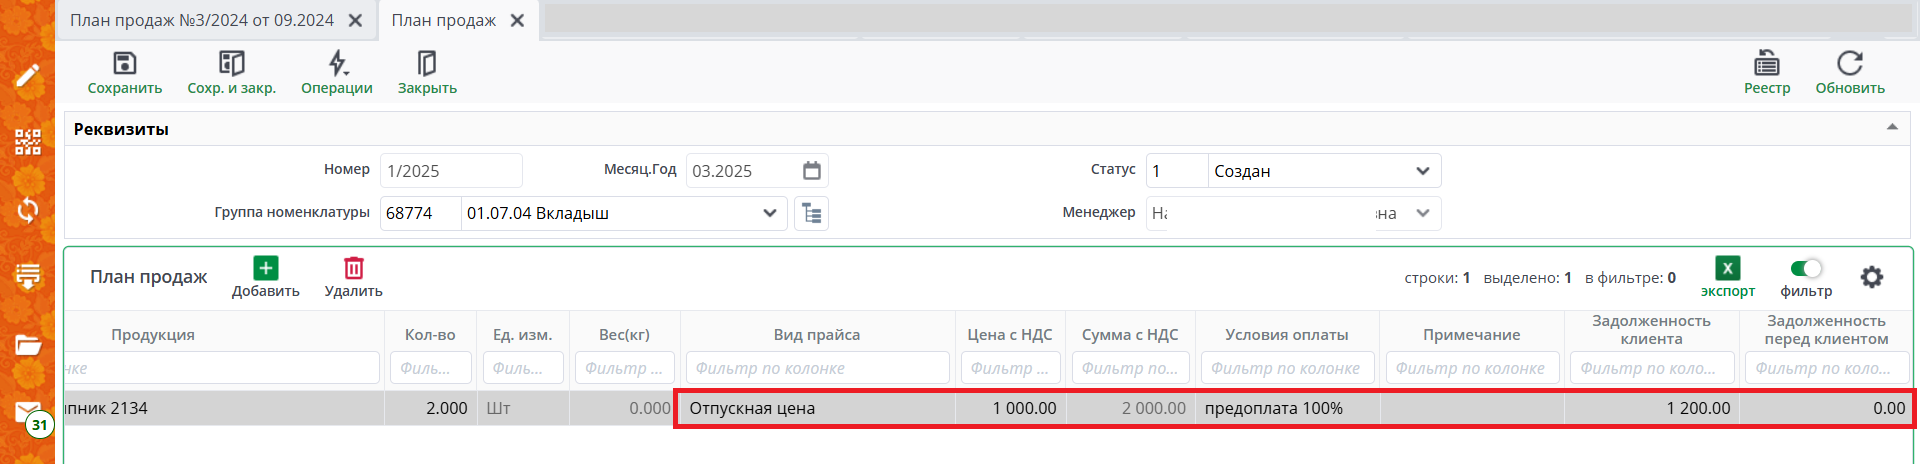Open table settings gear icon

coord(1872,277)
